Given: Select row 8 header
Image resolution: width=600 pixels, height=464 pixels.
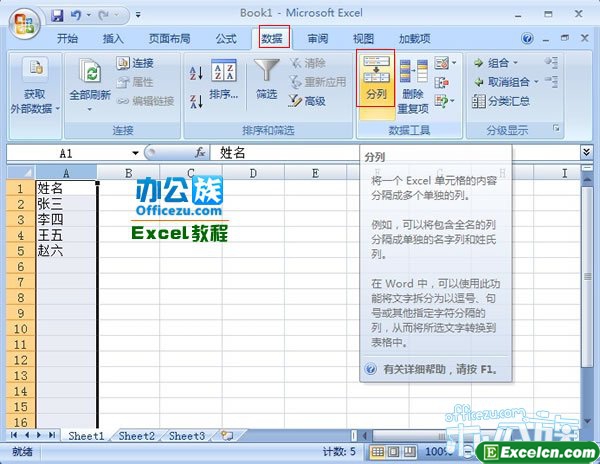Looking at the screenshot, I should pos(21,298).
